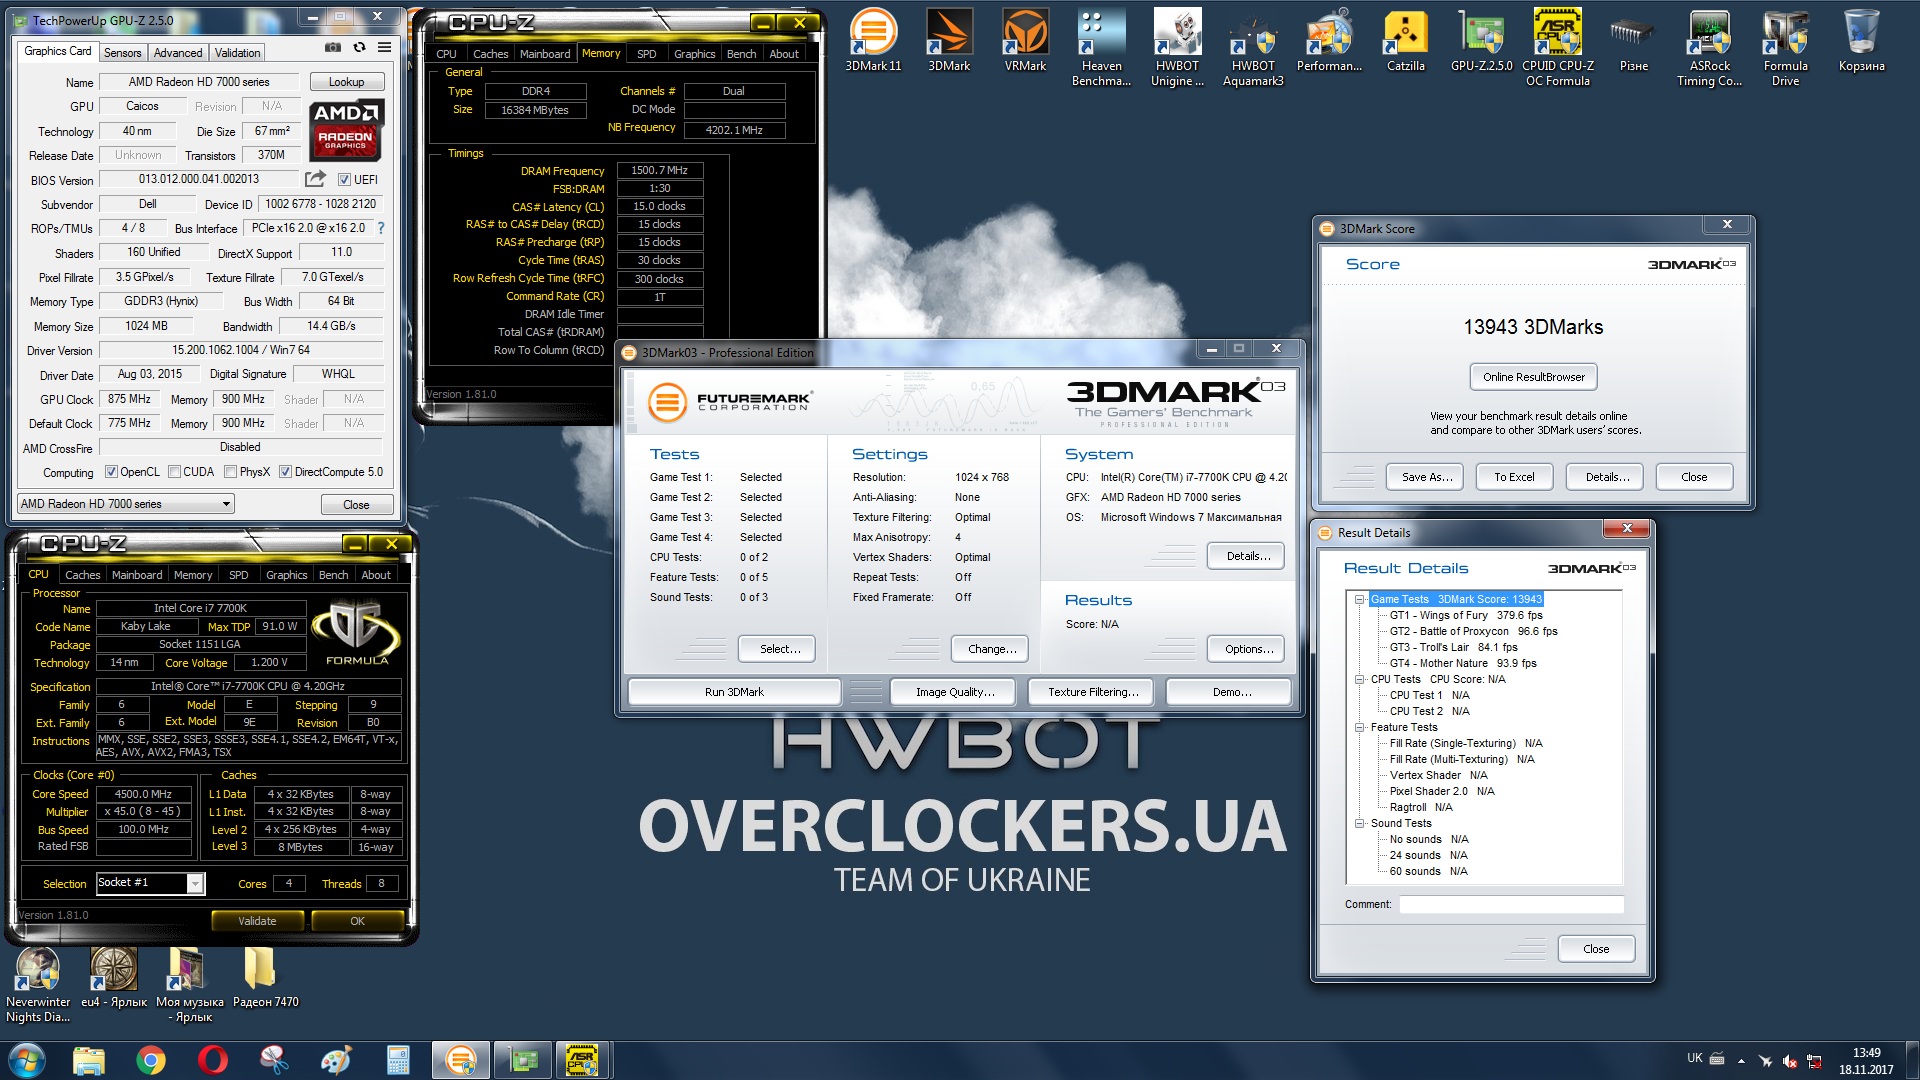The height and width of the screenshot is (1080, 1920).
Task: Open the GPU selection dropdown in GPU-Z
Action: point(126,504)
